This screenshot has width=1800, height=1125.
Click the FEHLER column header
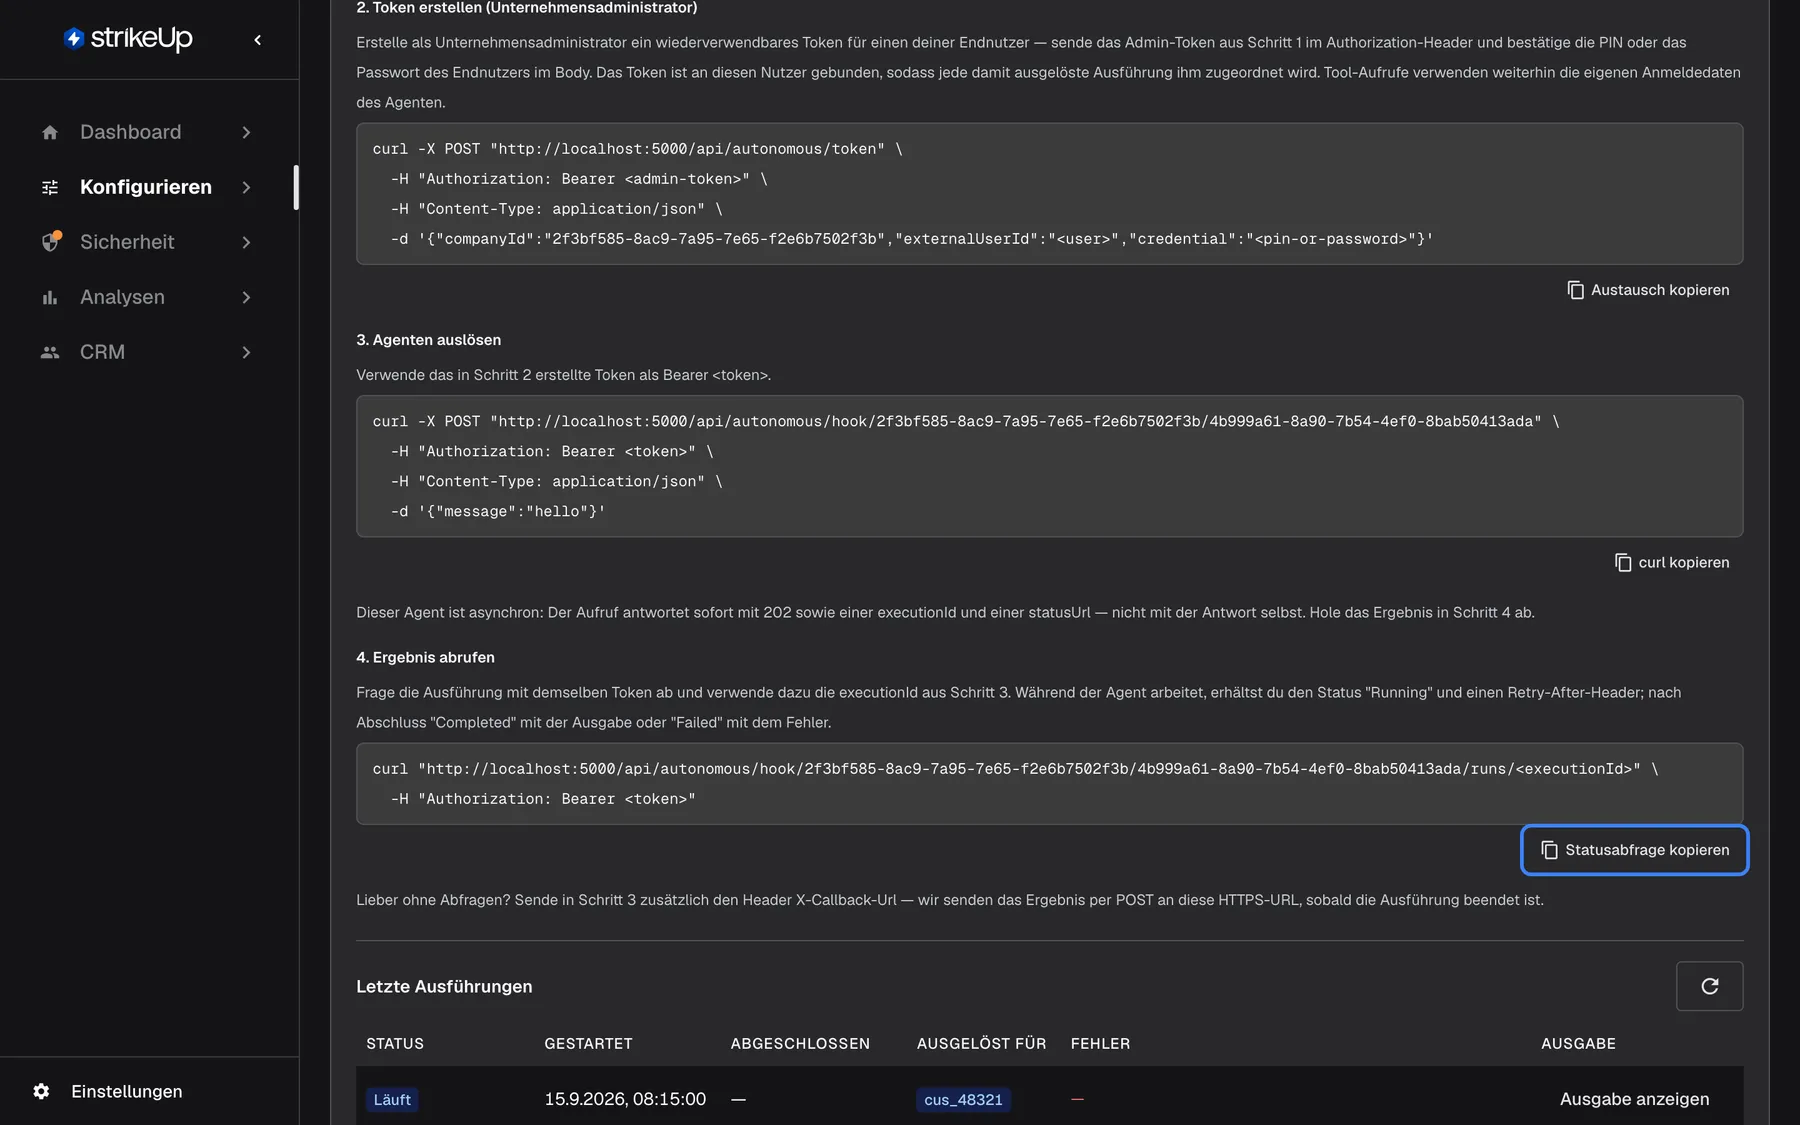[x=1100, y=1043]
